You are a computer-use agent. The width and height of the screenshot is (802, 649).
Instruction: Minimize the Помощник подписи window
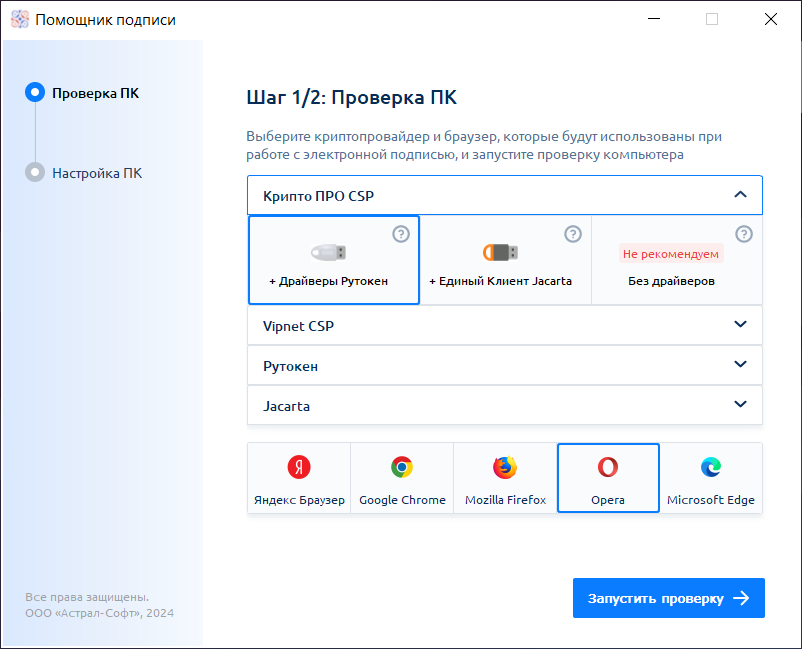point(653,19)
